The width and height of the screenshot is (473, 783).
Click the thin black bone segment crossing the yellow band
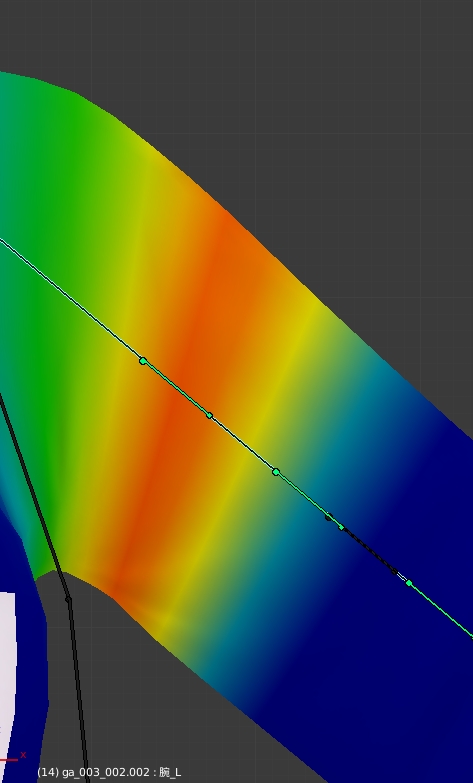(x=243, y=443)
